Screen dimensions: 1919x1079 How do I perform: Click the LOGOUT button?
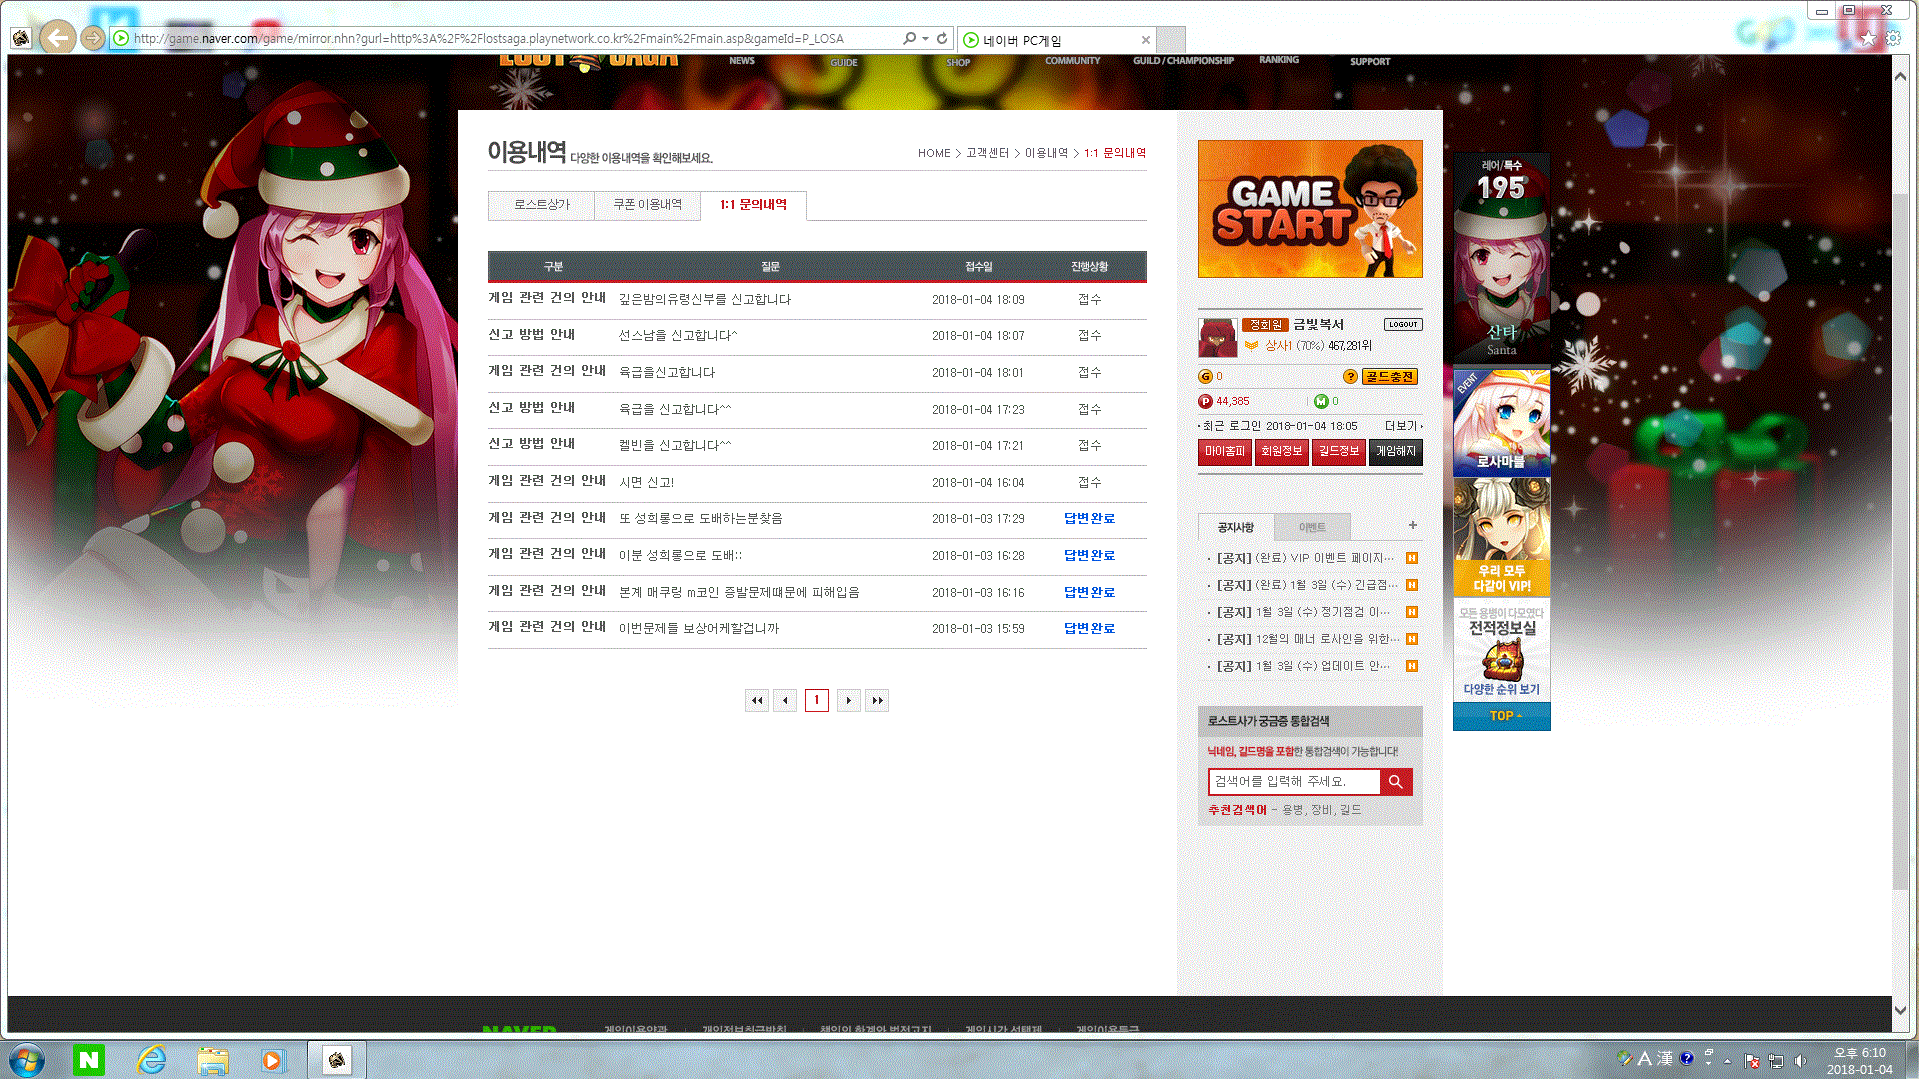tap(1403, 325)
